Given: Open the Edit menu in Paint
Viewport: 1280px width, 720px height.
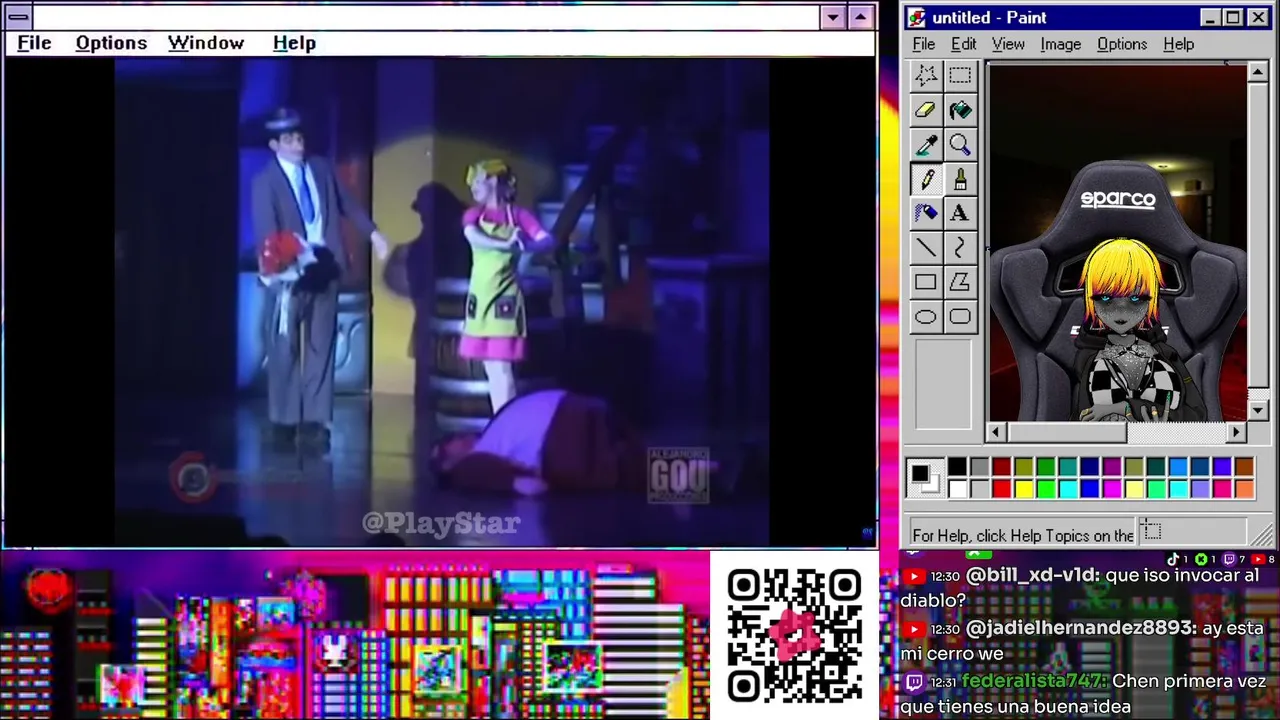Looking at the screenshot, I should click(964, 44).
